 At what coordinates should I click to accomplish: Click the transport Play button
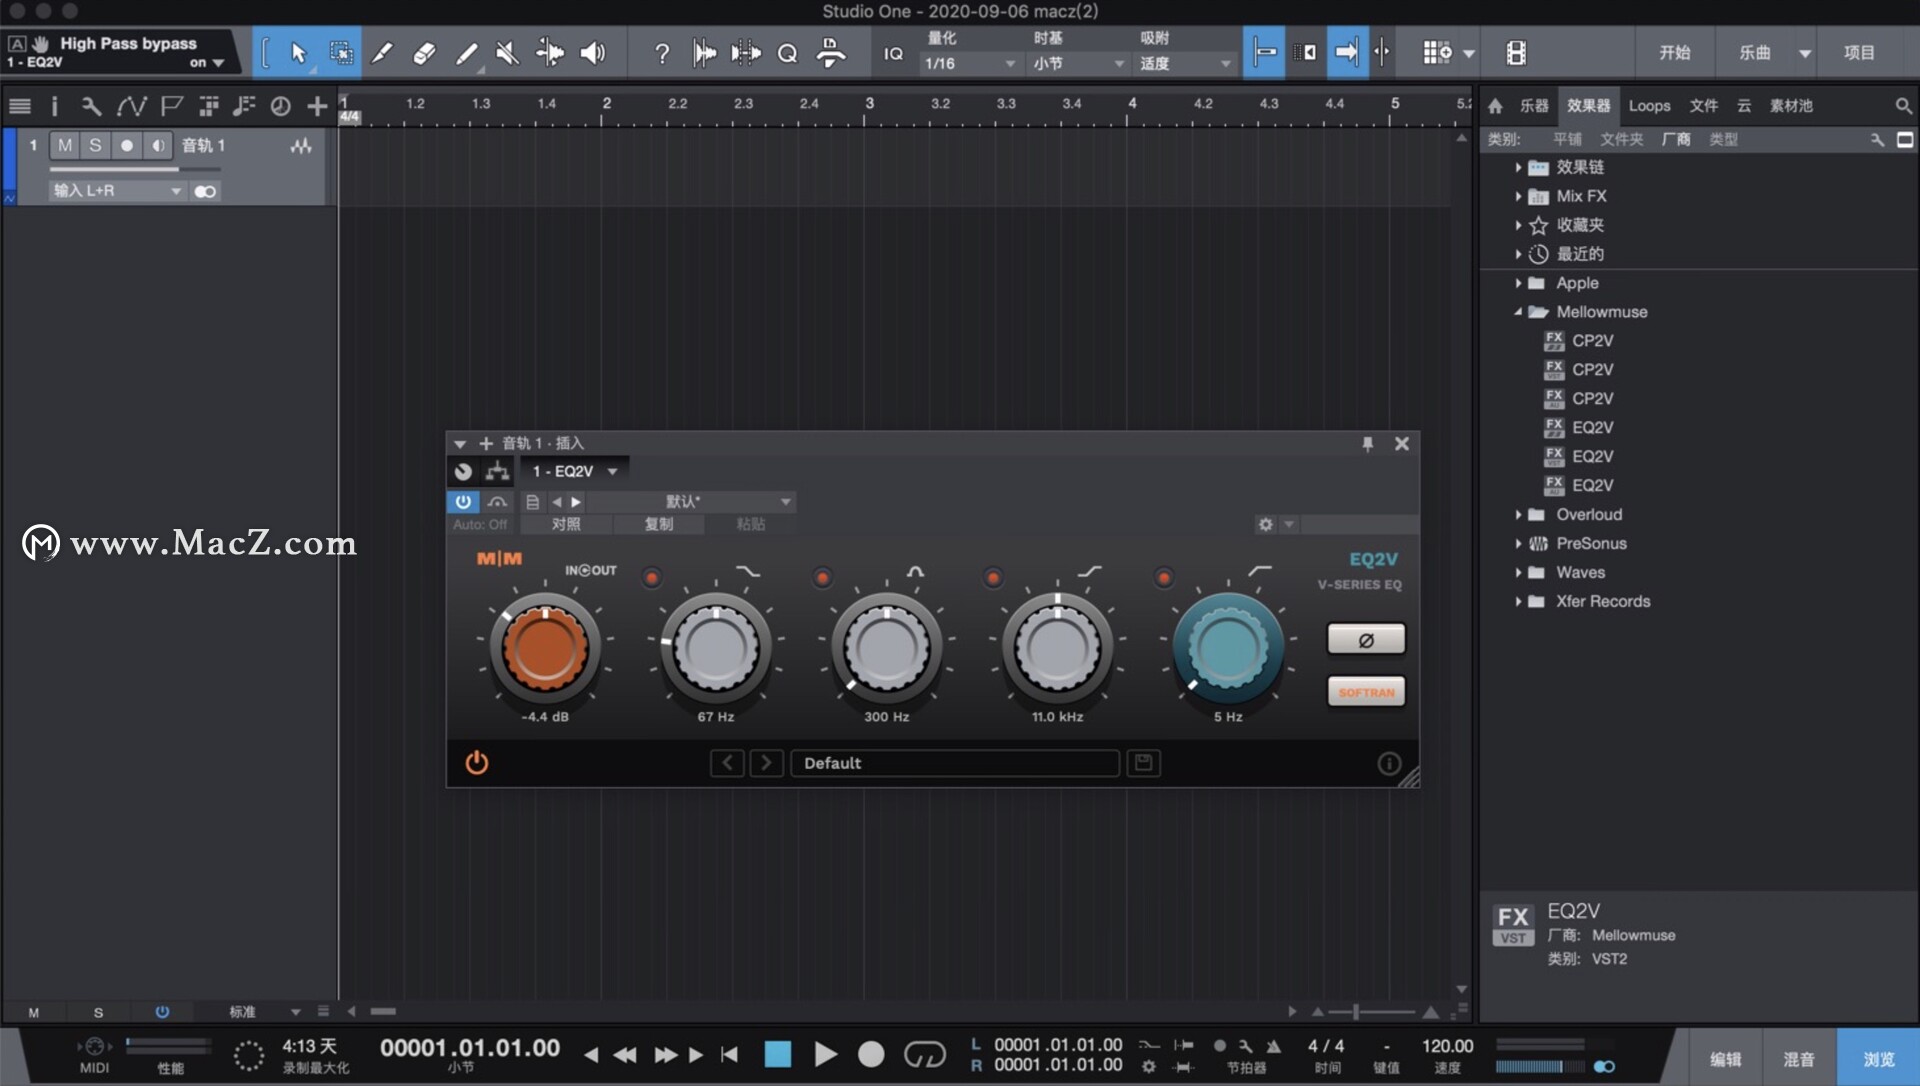[x=825, y=1054]
